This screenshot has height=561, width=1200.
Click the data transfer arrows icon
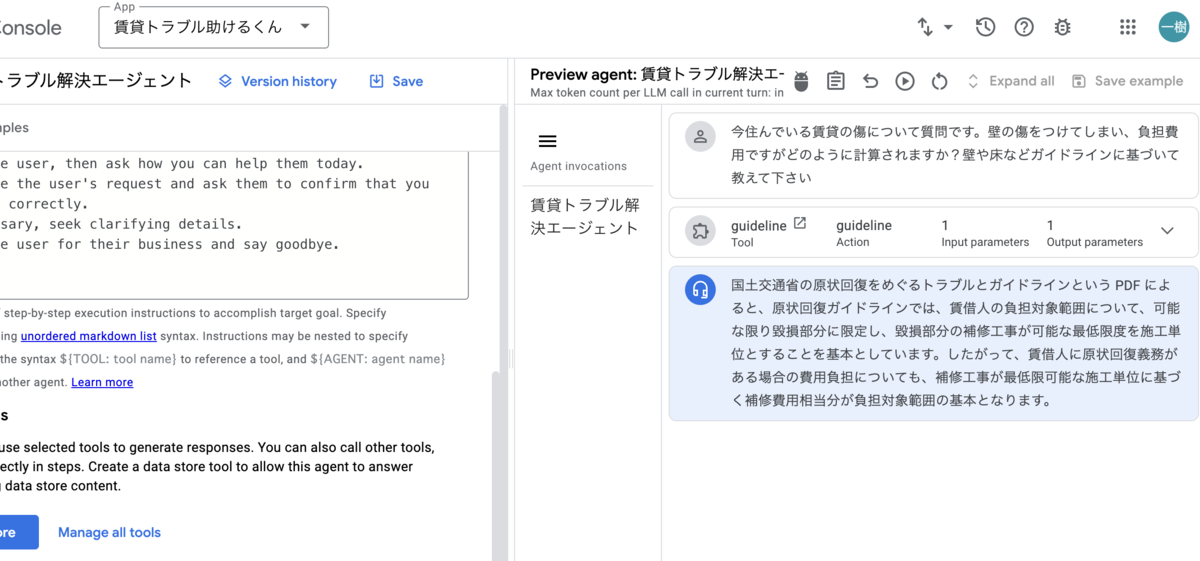(x=925, y=27)
